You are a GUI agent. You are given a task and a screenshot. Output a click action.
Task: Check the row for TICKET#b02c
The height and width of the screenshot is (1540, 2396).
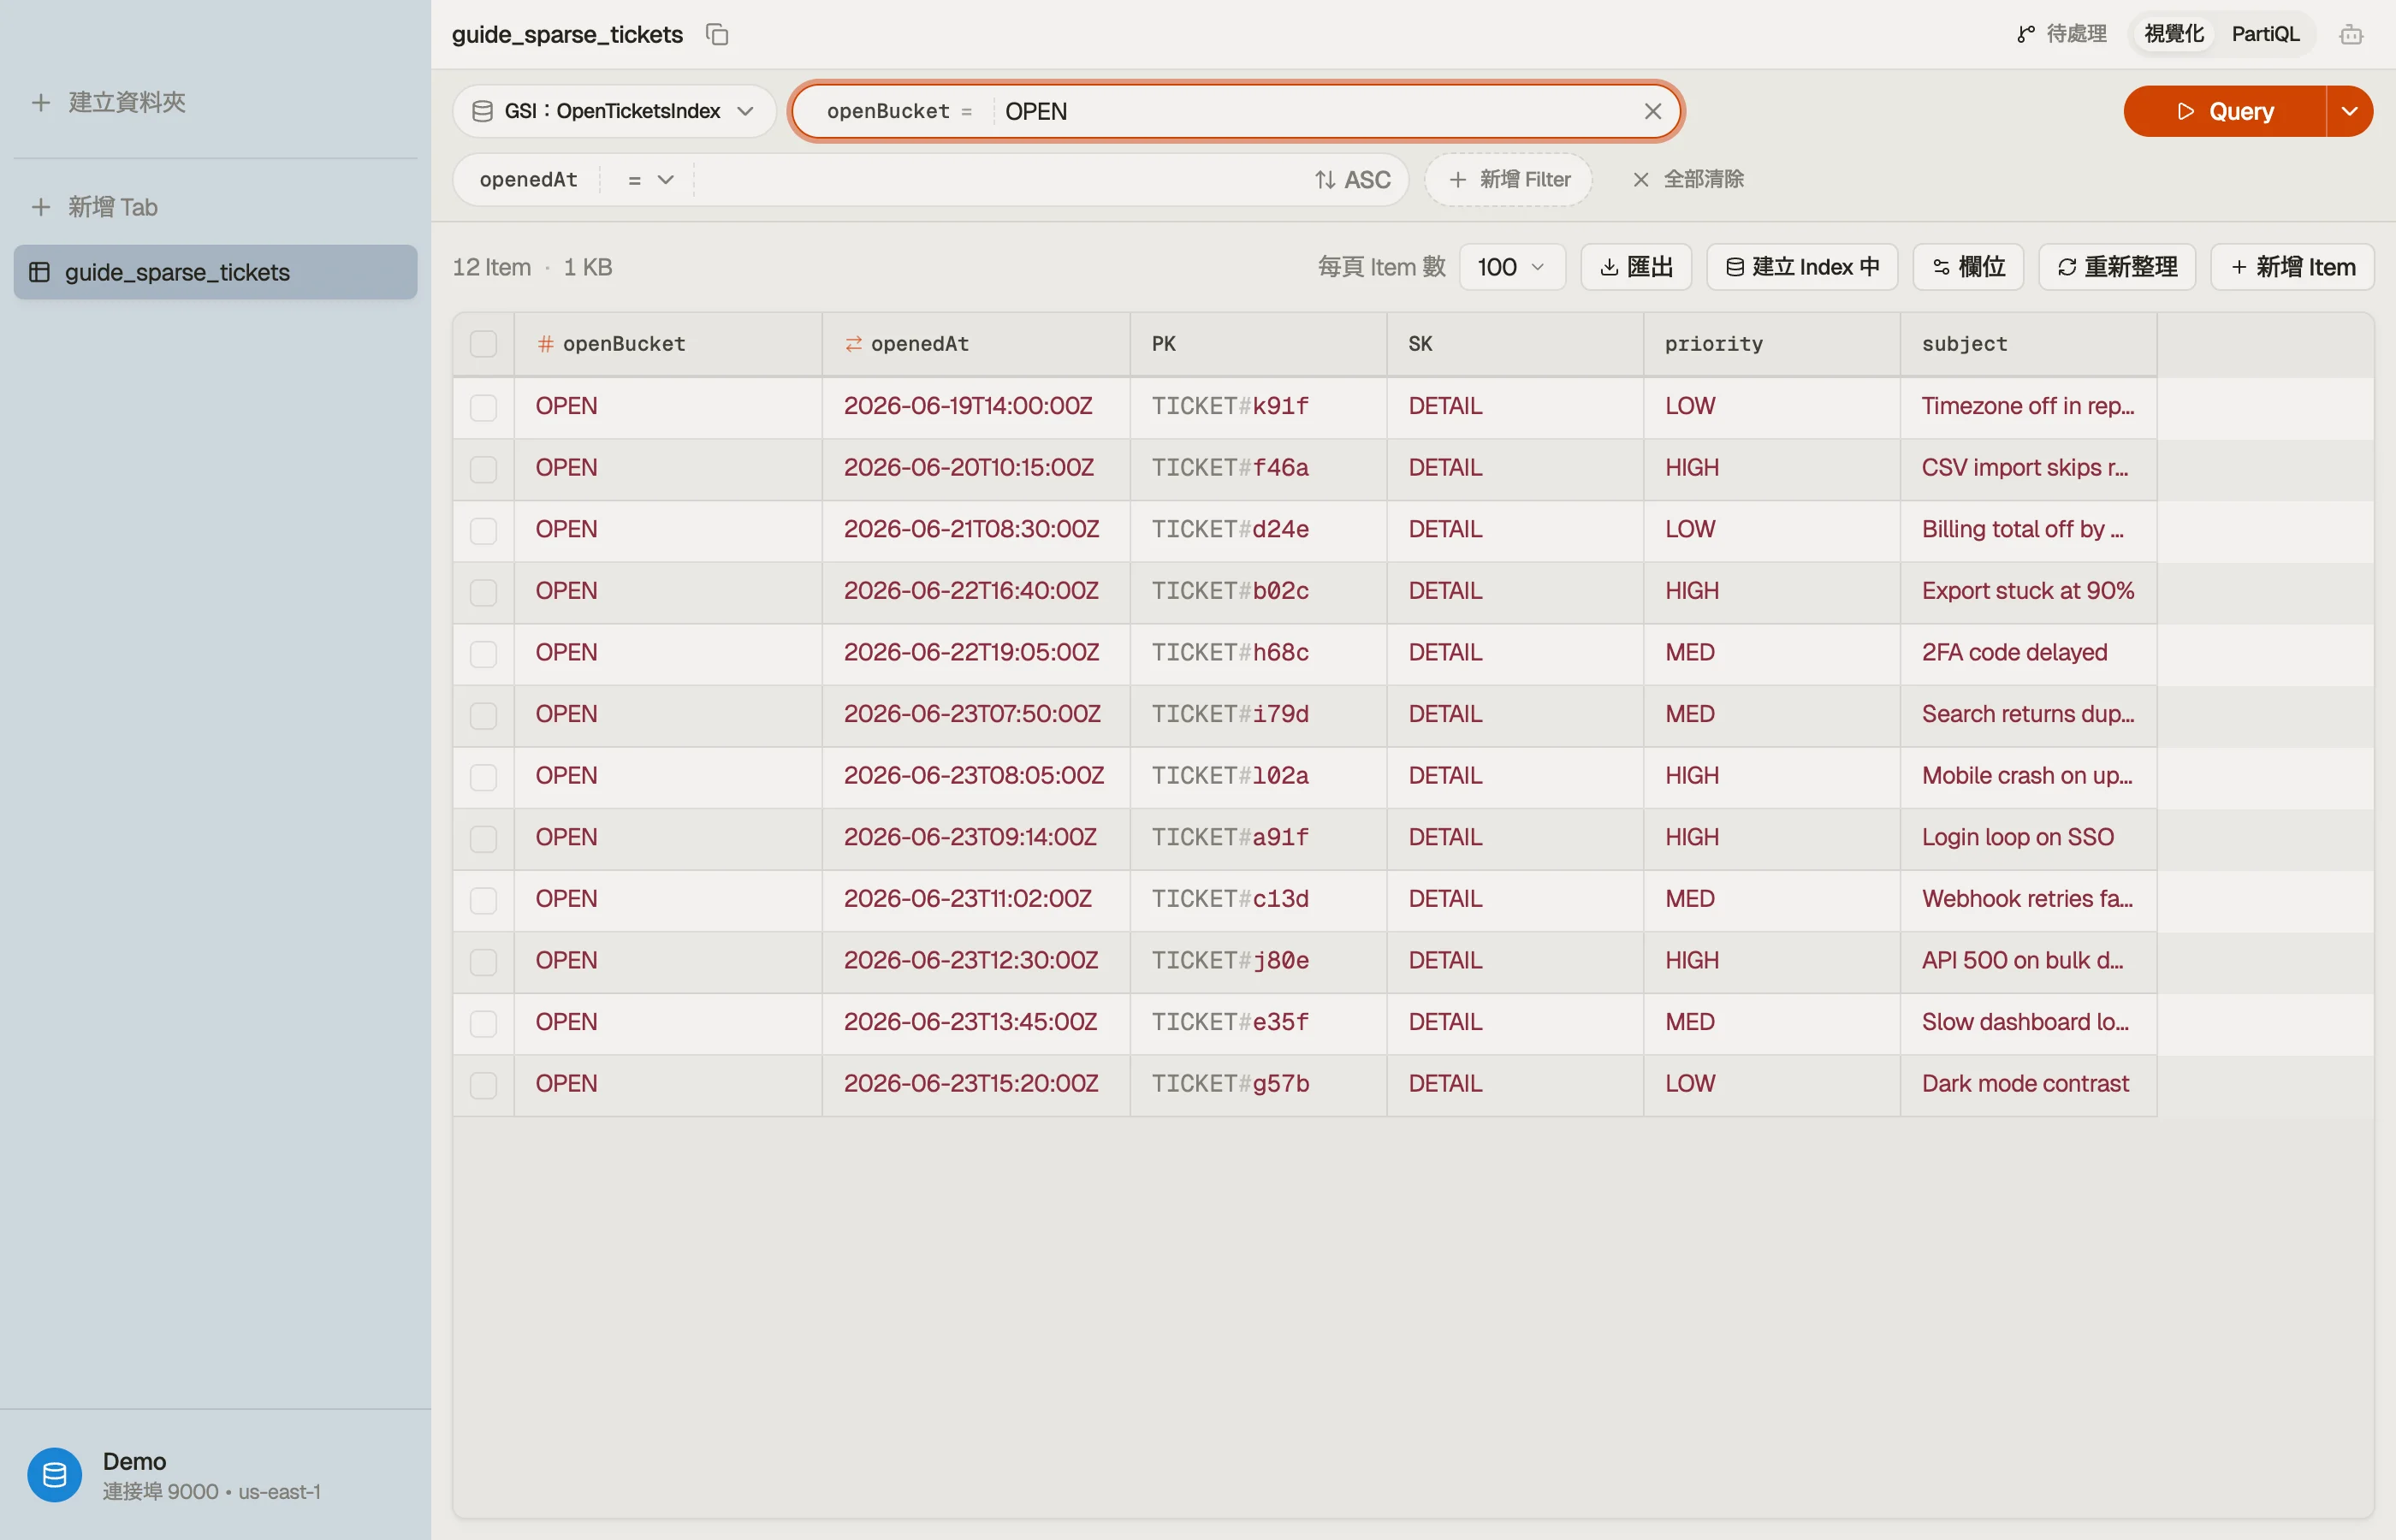(484, 592)
